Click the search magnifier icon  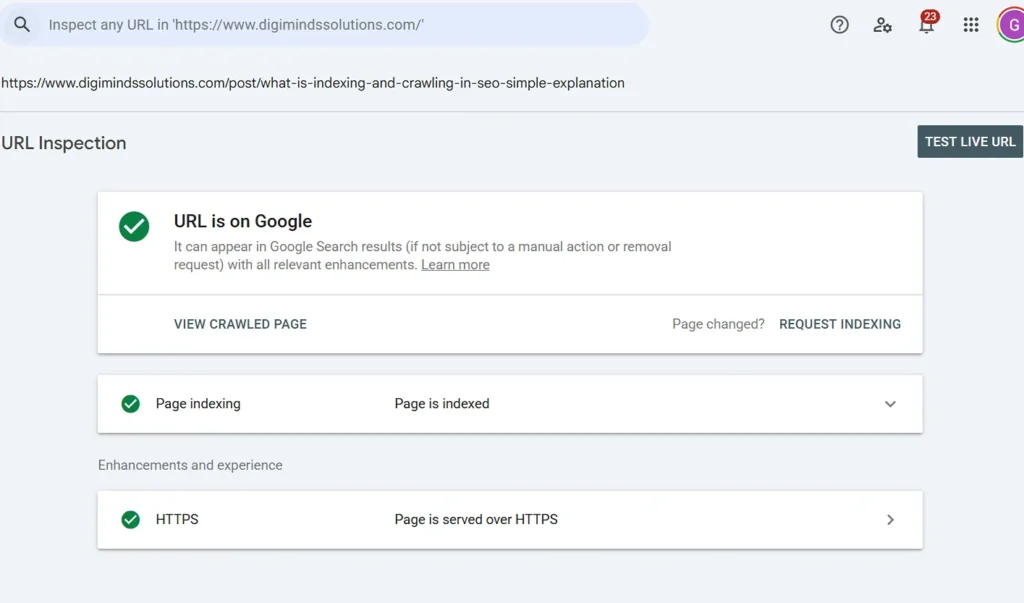pos(22,25)
